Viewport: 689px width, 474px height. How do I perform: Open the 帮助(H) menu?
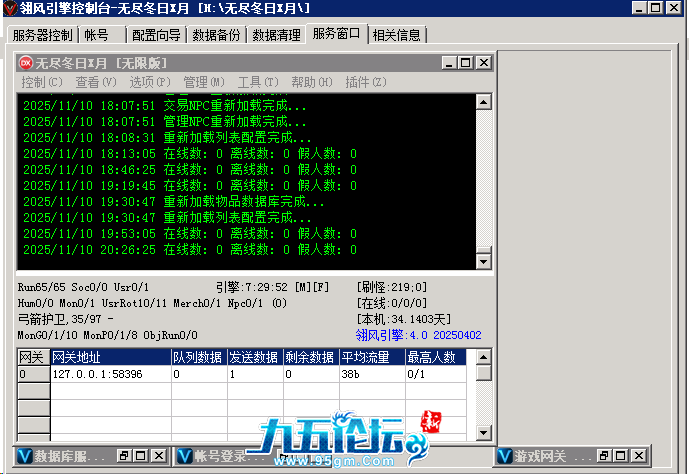[312, 82]
